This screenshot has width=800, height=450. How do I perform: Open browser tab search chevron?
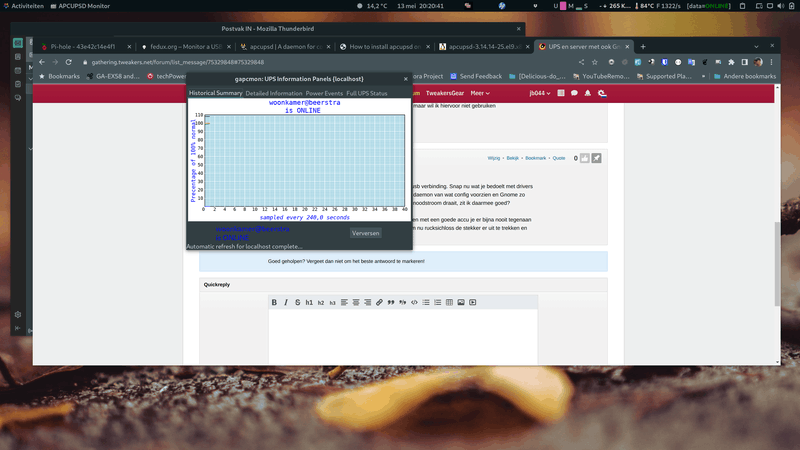(x=756, y=46)
